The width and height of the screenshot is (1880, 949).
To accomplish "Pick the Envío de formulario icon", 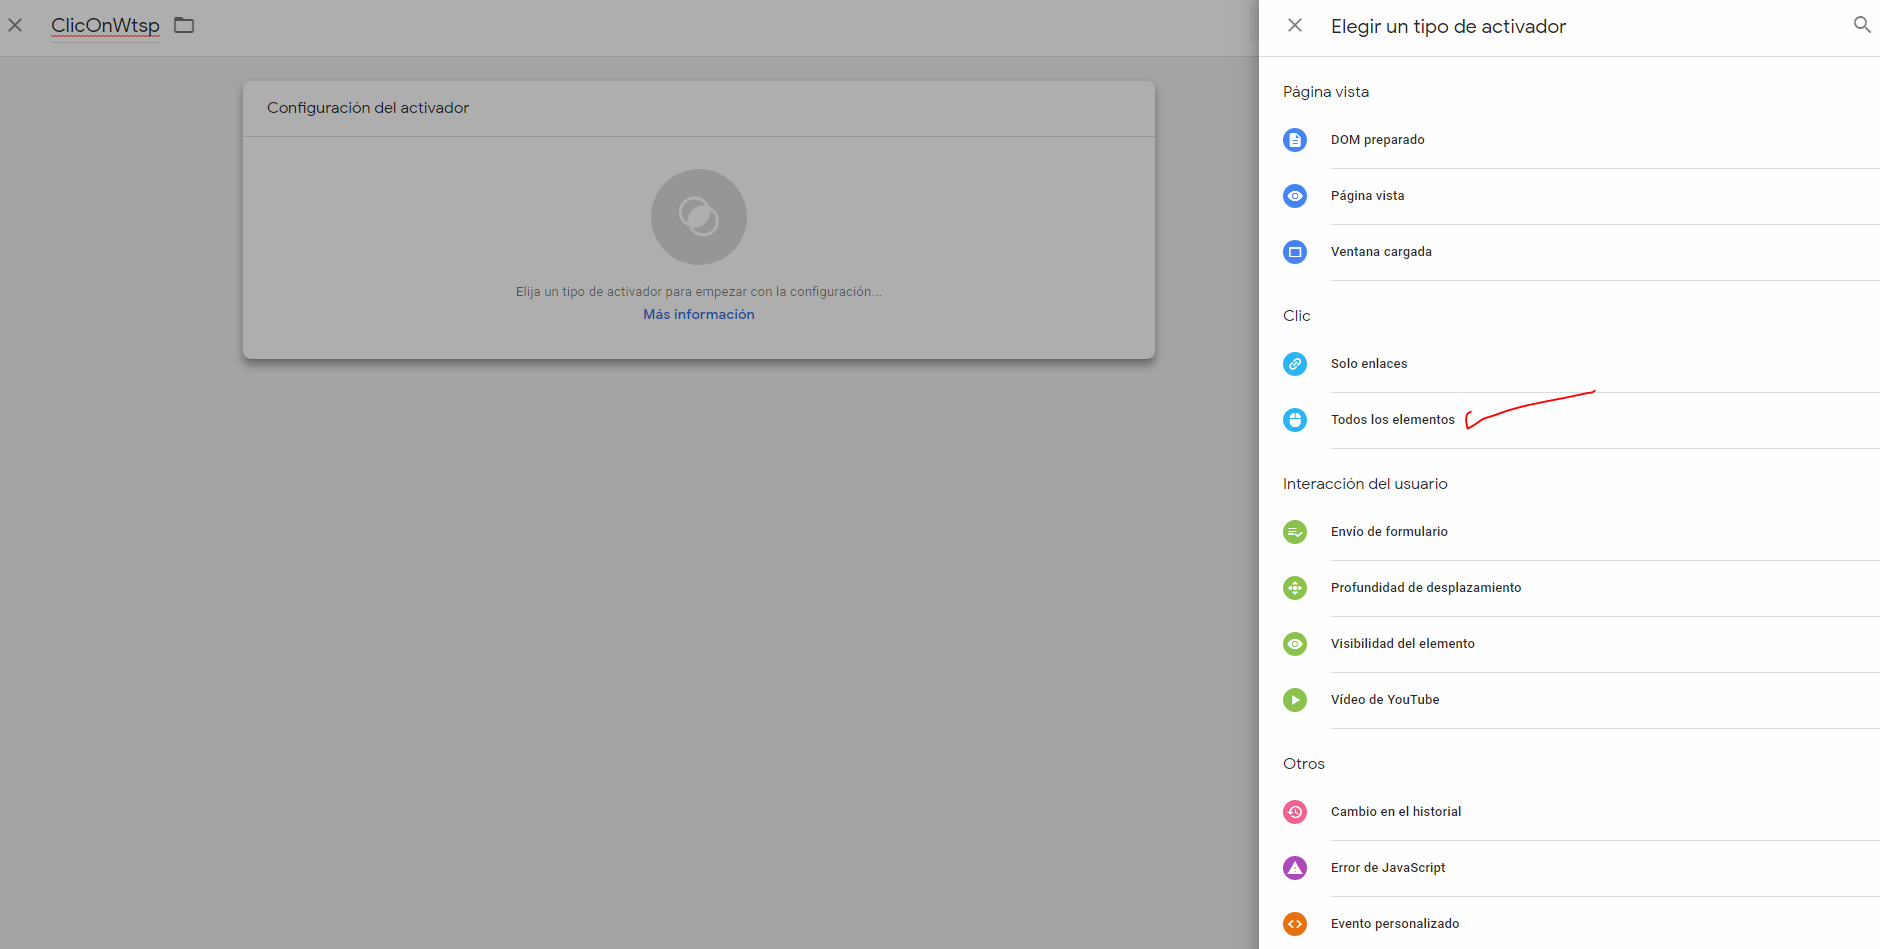I will click(1295, 532).
